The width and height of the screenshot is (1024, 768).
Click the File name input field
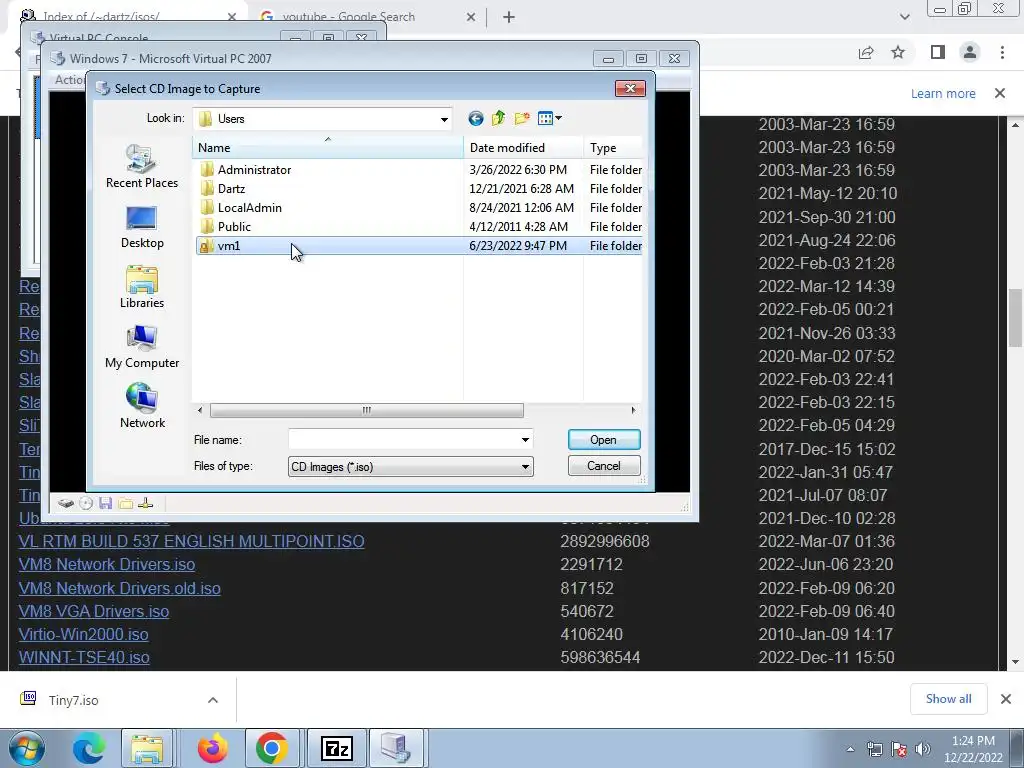(404, 440)
